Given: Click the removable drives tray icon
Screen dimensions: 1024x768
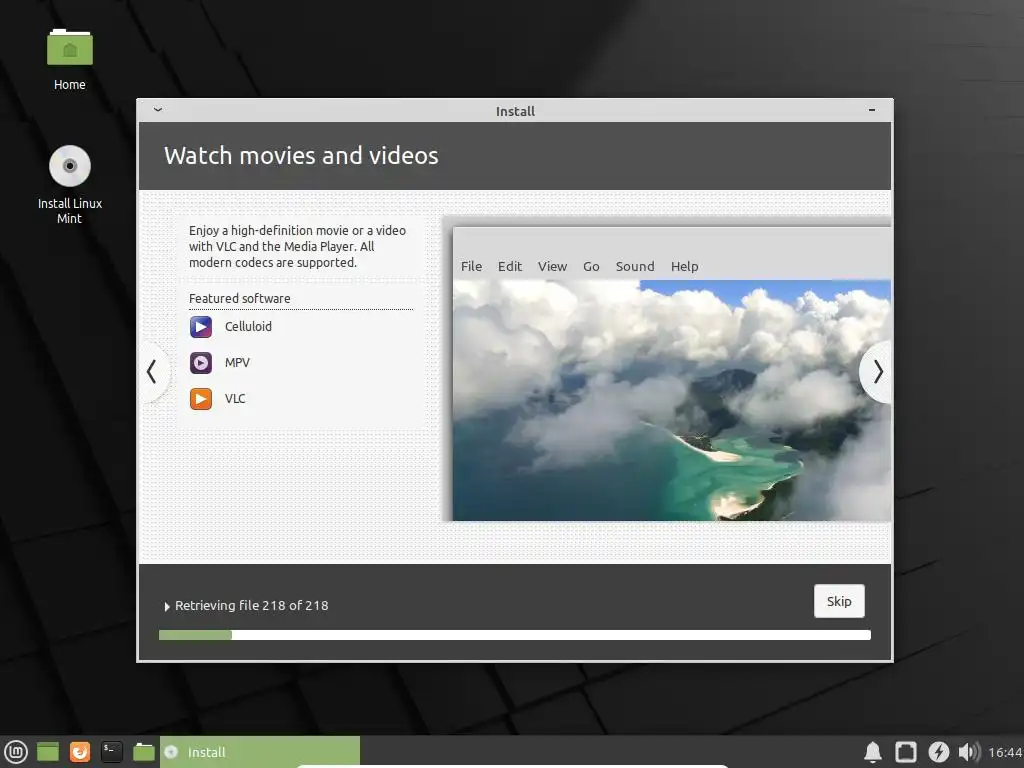Looking at the screenshot, I should coord(906,752).
